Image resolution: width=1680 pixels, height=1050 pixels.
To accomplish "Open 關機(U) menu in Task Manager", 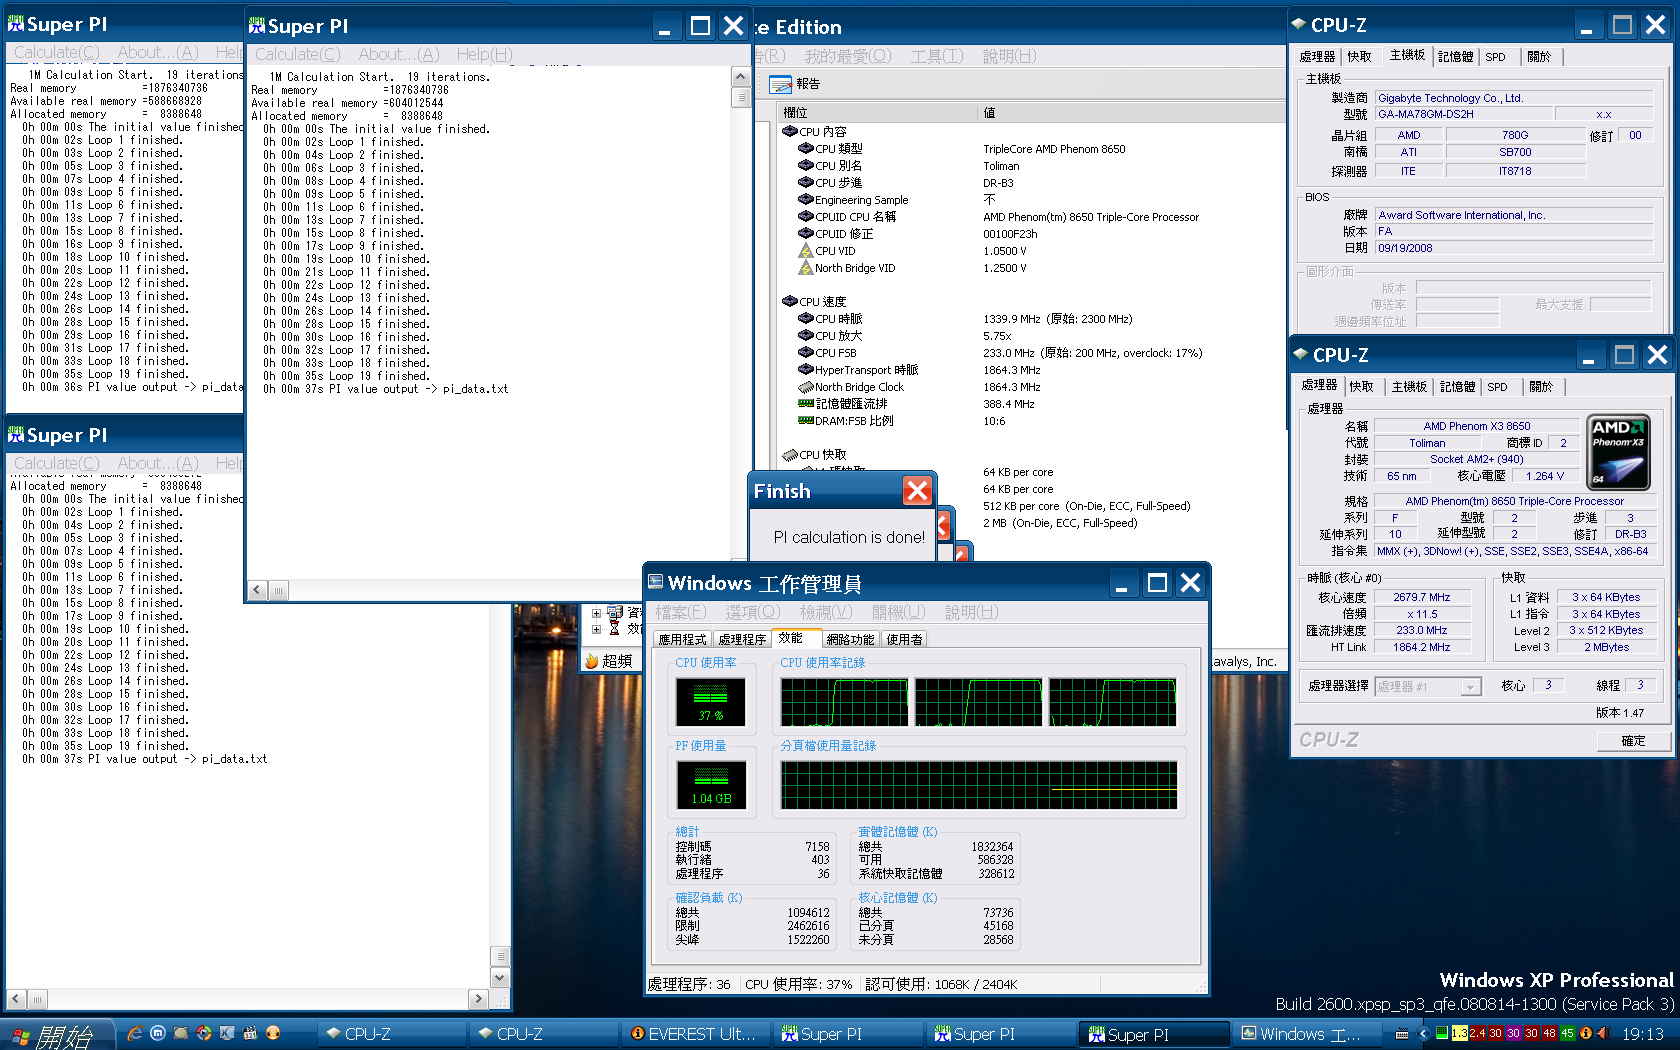I will click(899, 612).
